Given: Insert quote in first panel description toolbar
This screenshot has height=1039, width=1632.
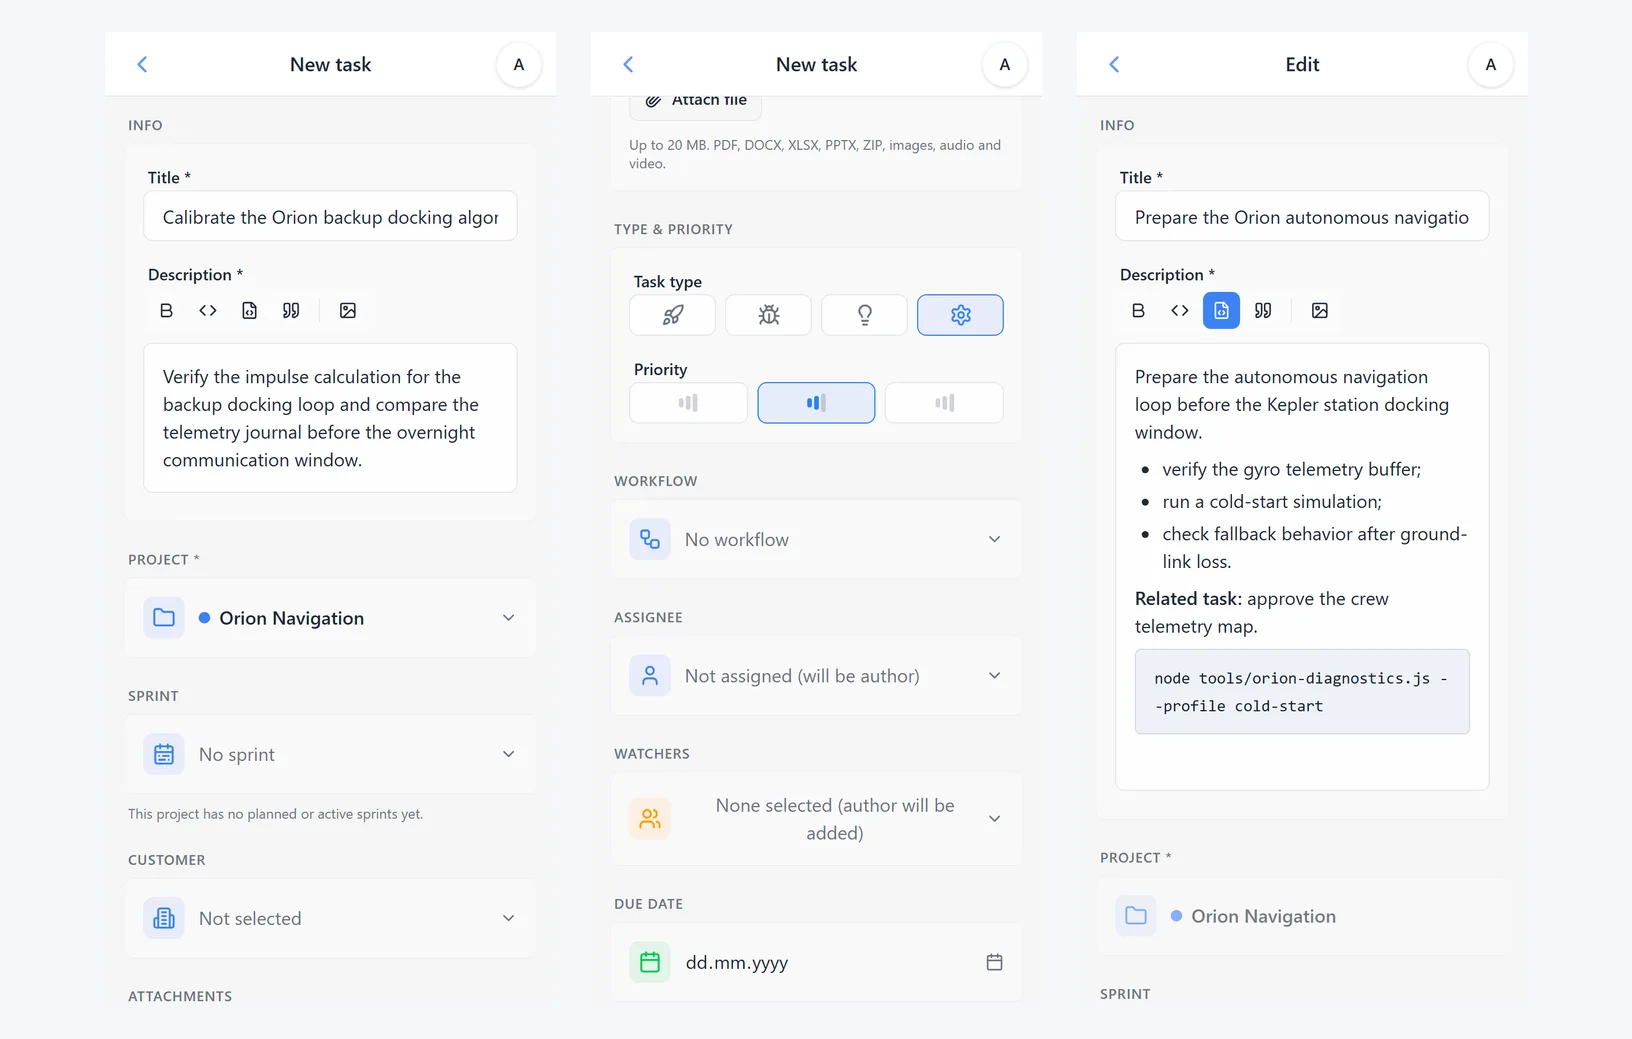Looking at the screenshot, I should tap(291, 311).
